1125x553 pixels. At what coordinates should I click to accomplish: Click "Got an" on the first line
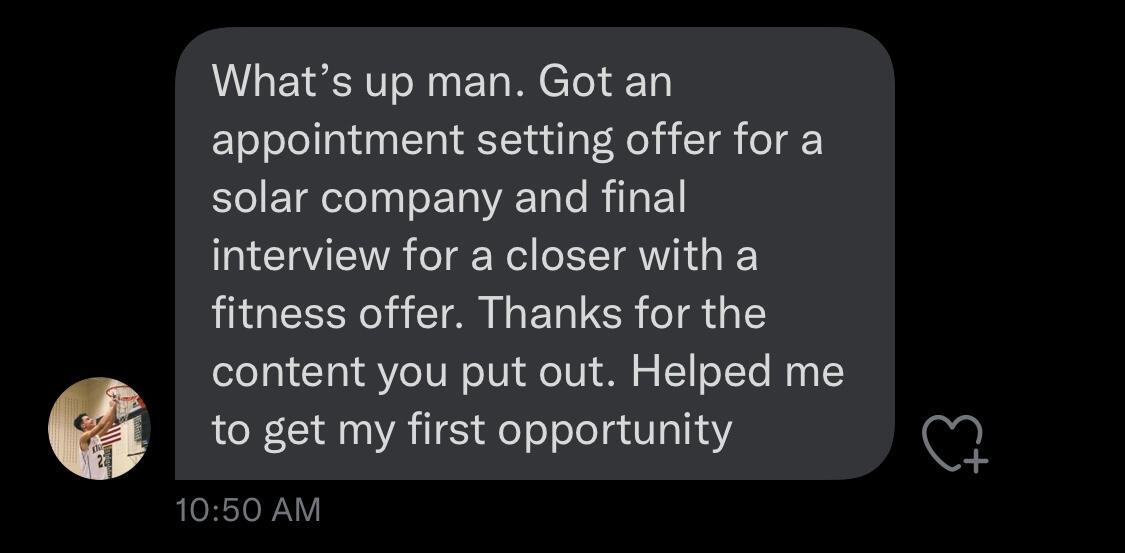click(x=605, y=82)
